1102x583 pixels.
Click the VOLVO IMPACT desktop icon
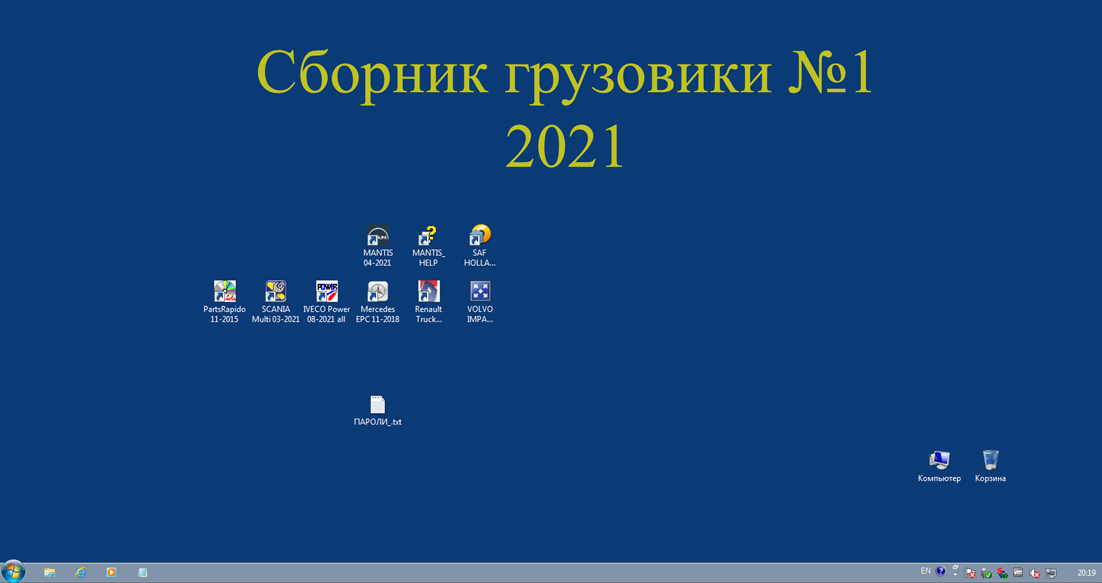coord(480,293)
